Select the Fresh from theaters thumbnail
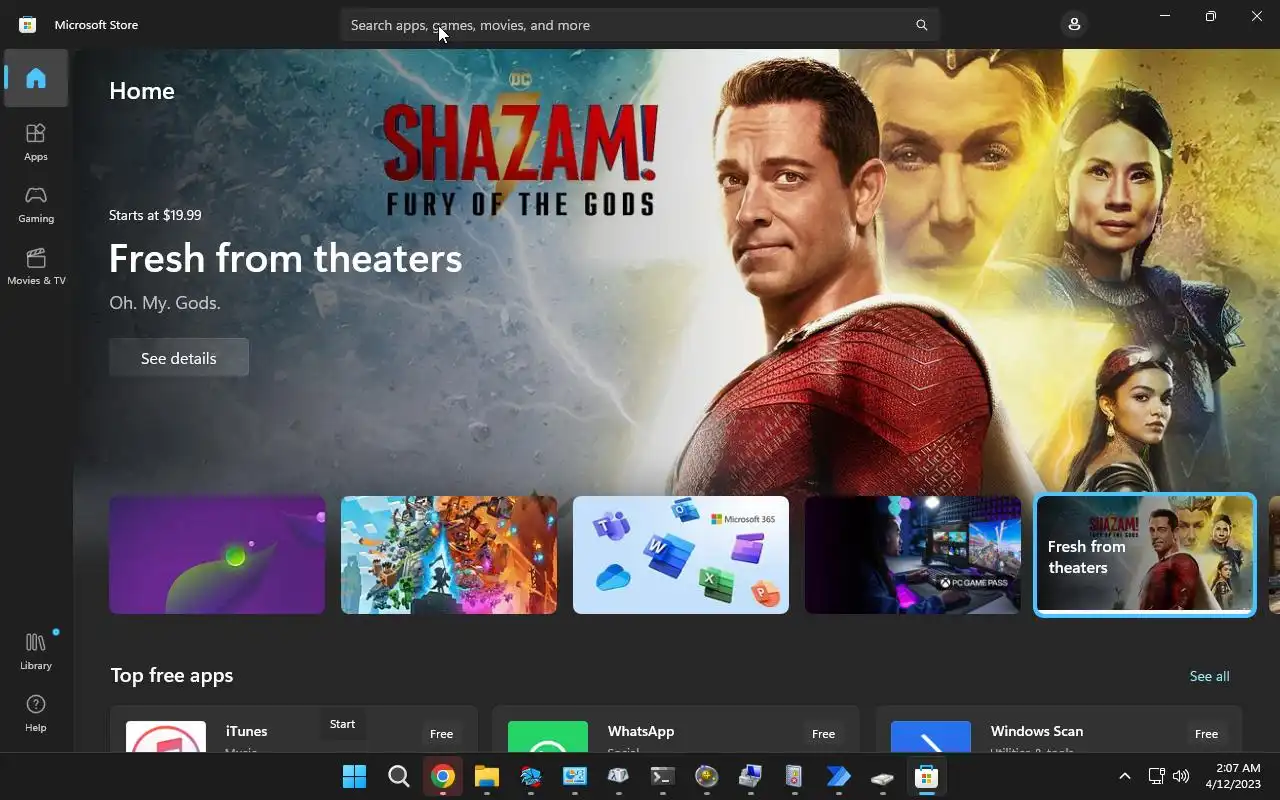Image resolution: width=1280 pixels, height=800 pixels. [1145, 555]
